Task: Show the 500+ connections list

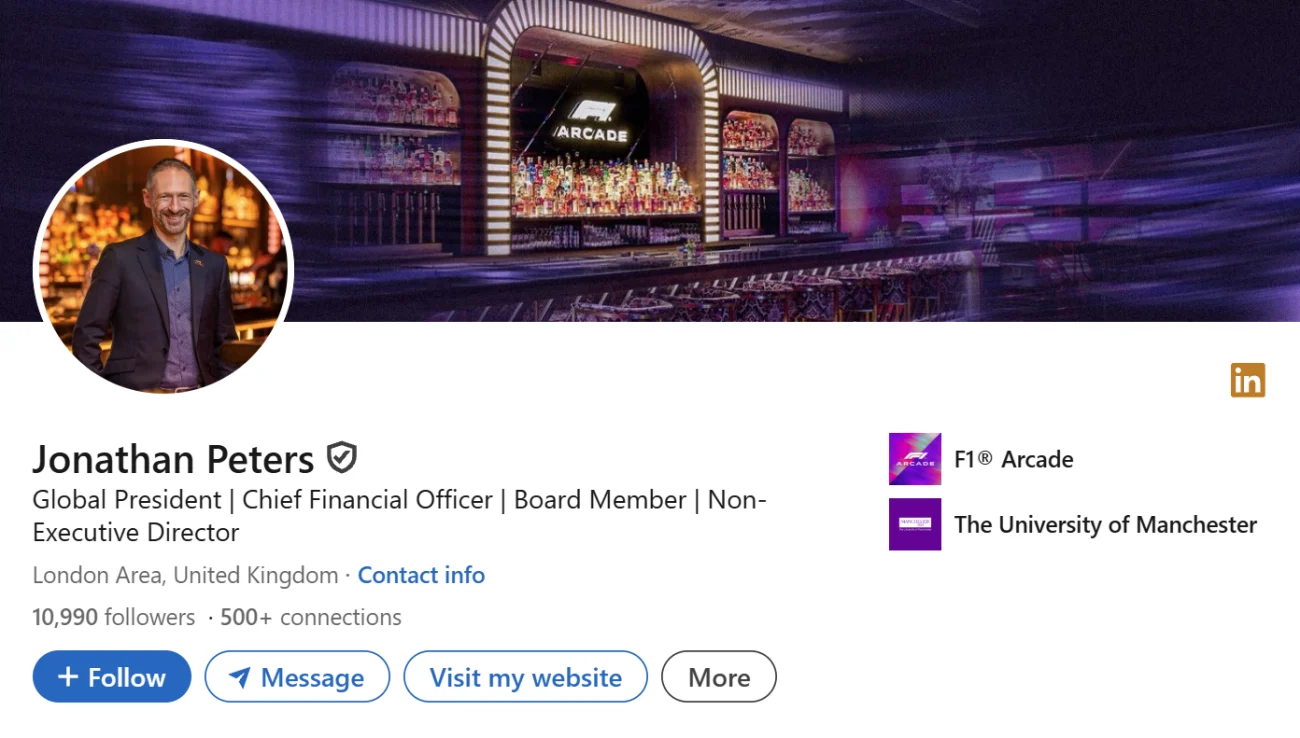Action: (x=310, y=617)
